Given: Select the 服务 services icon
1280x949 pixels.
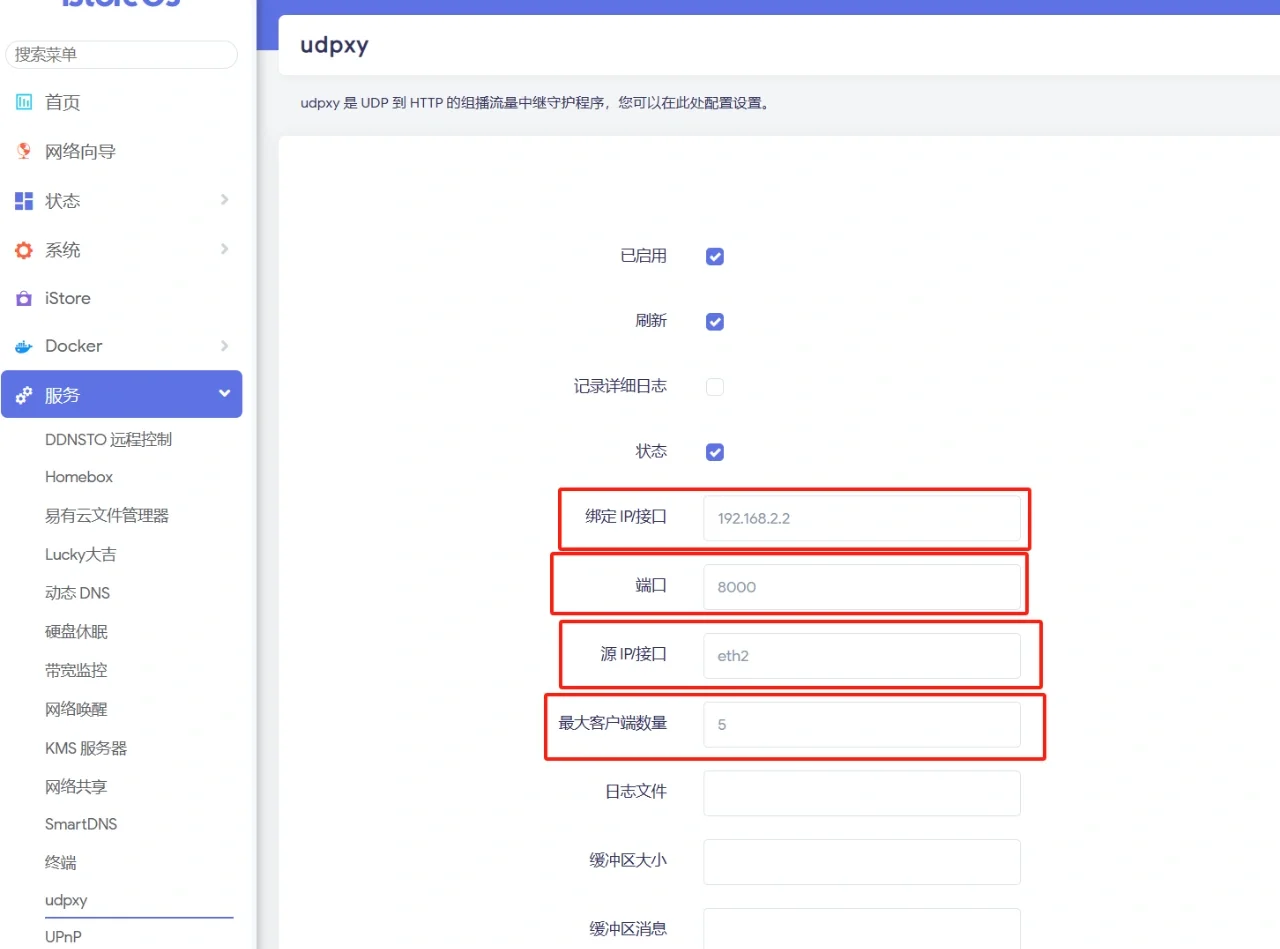Looking at the screenshot, I should pyautogui.click(x=23, y=394).
